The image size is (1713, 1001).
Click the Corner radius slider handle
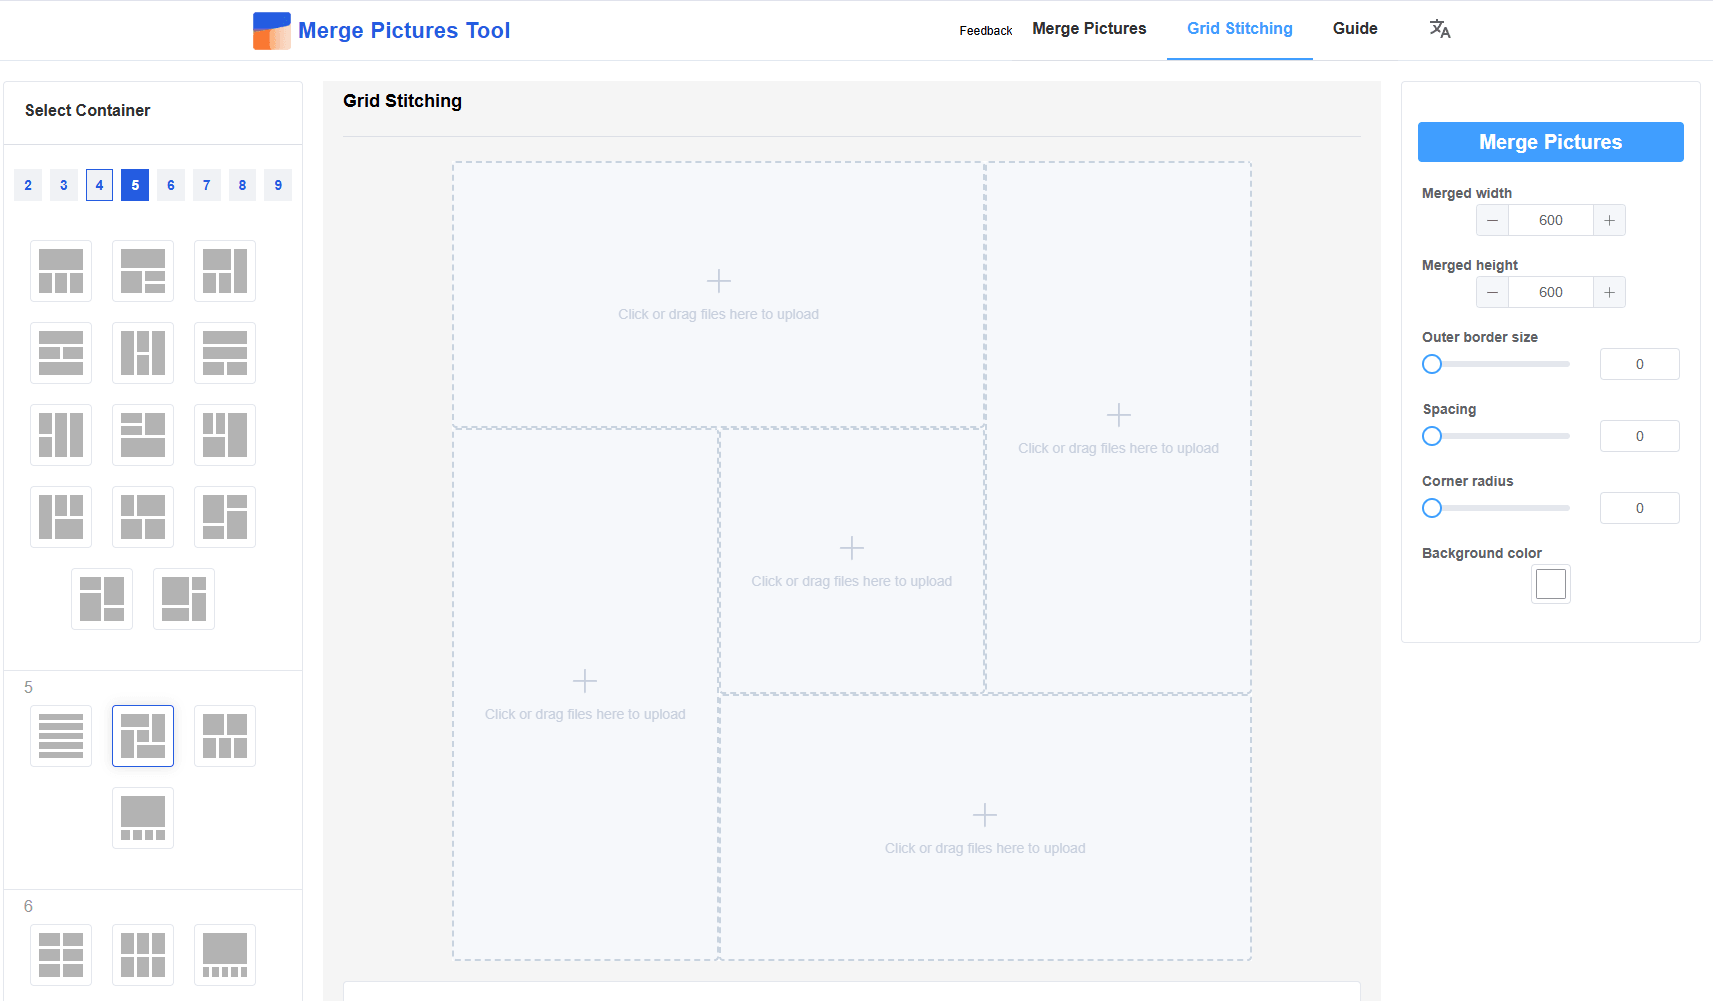pyautogui.click(x=1432, y=508)
